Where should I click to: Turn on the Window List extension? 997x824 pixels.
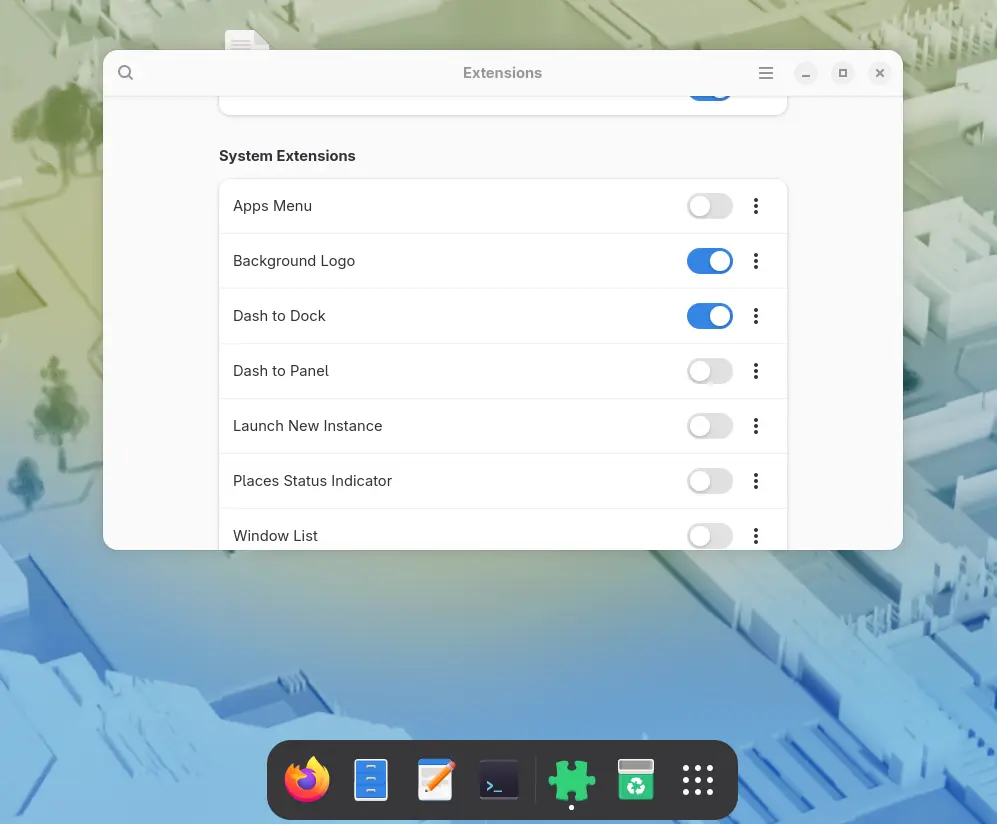pyautogui.click(x=710, y=536)
